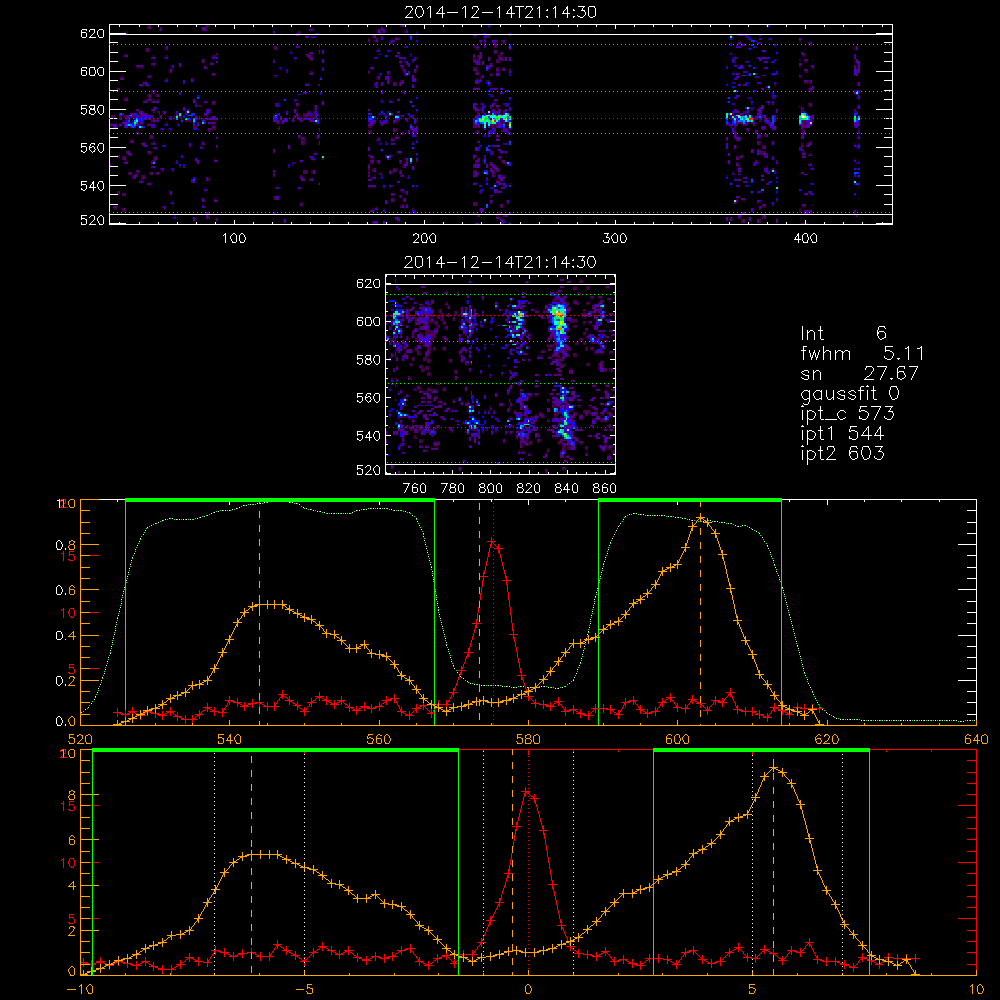The width and height of the screenshot is (1000, 1000).
Task: Click y-axis label 560 on middle image
Action: pyautogui.click(x=368, y=397)
